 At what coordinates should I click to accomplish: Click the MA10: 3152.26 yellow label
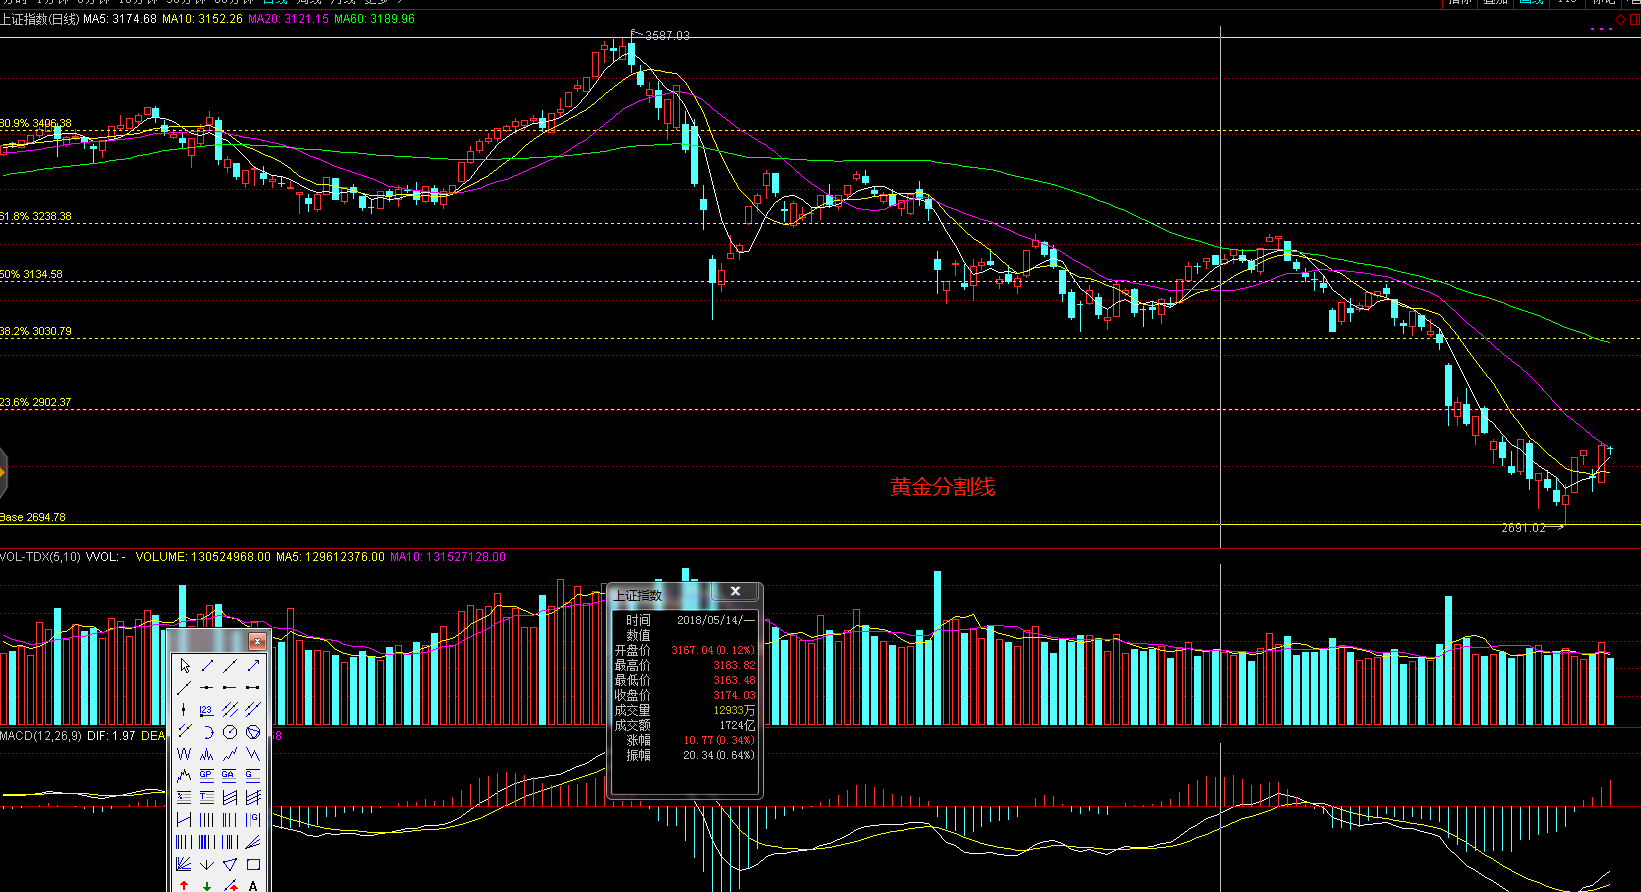pyautogui.click(x=202, y=19)
